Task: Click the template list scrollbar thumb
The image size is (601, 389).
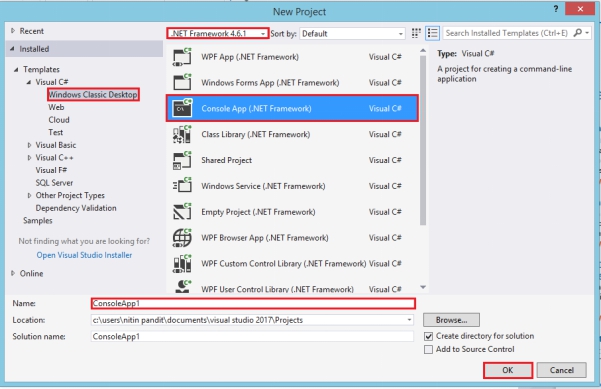Action: [x=423, y=140]
